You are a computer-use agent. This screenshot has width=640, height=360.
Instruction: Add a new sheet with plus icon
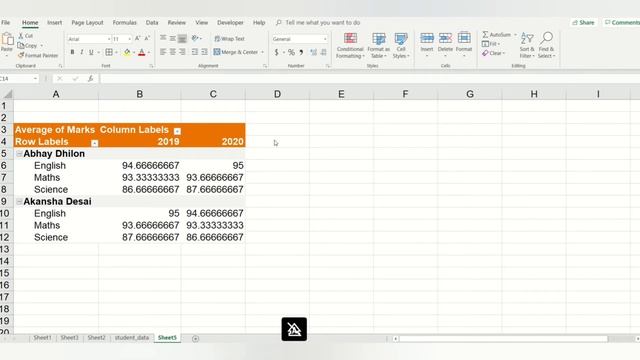196,338
